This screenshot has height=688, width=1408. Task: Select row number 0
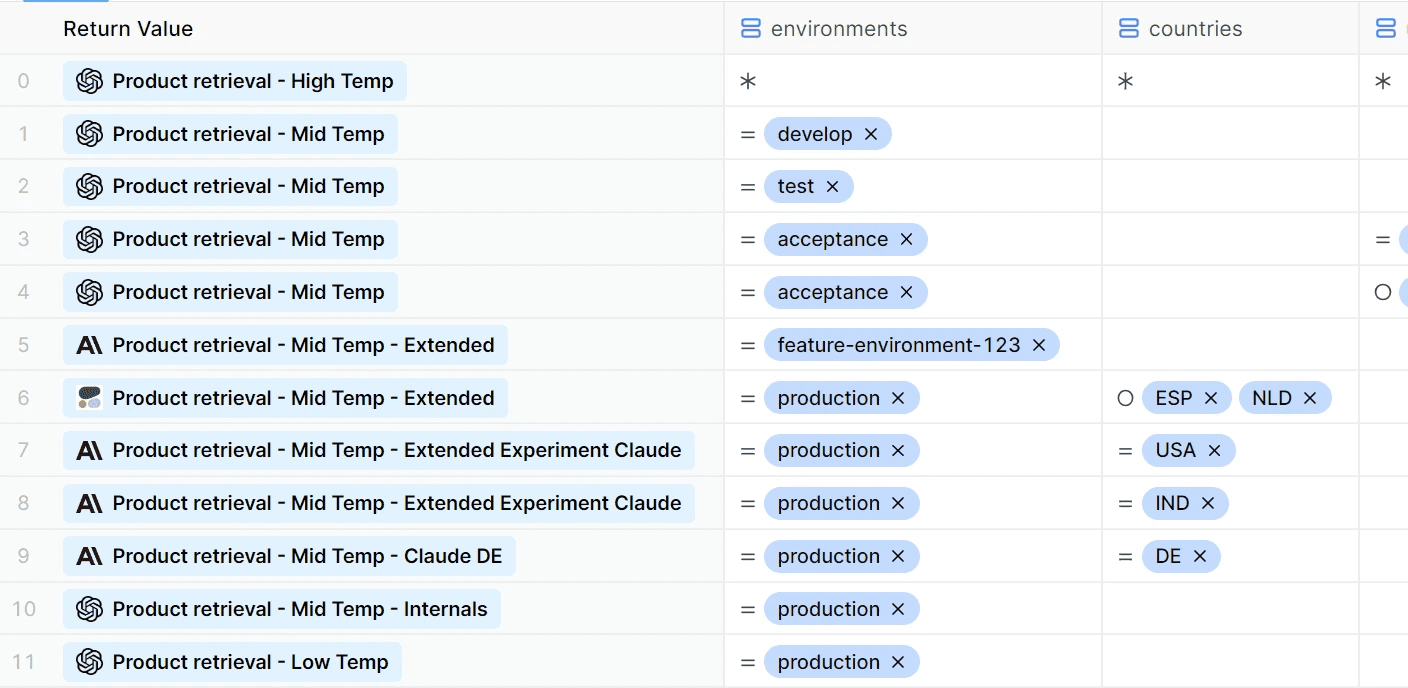point(24,81)
